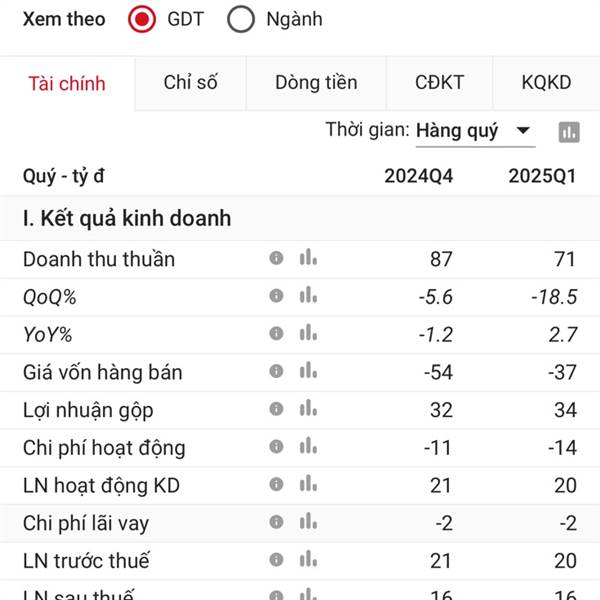Open the Dòng tiền tab

316,83
